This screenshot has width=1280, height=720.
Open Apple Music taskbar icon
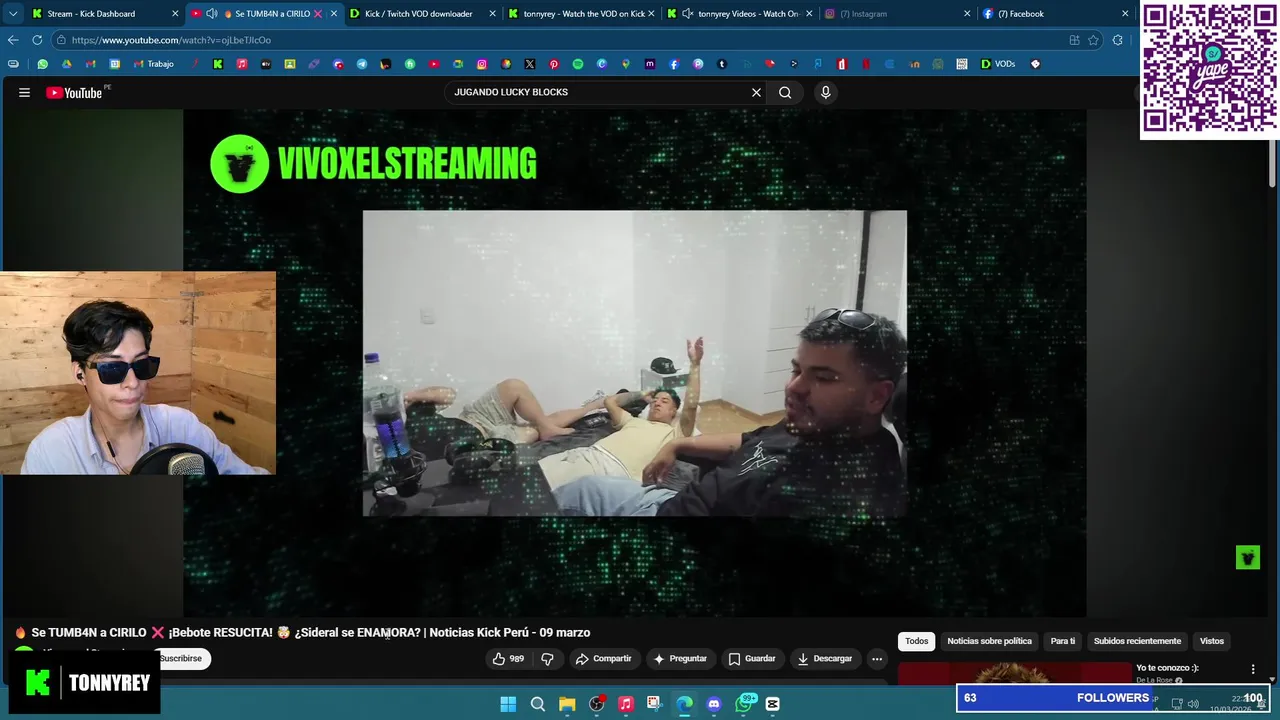tap(626, 704)
